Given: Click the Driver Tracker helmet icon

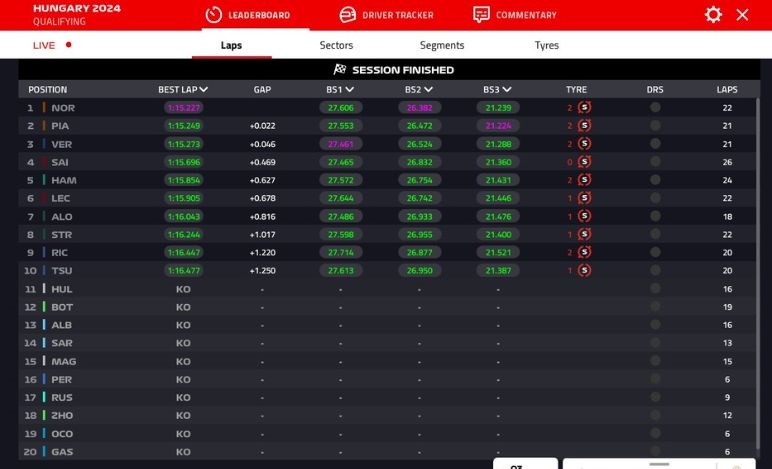Looking at the screenshot, I should pyautogui.click(x=347, y=15).
